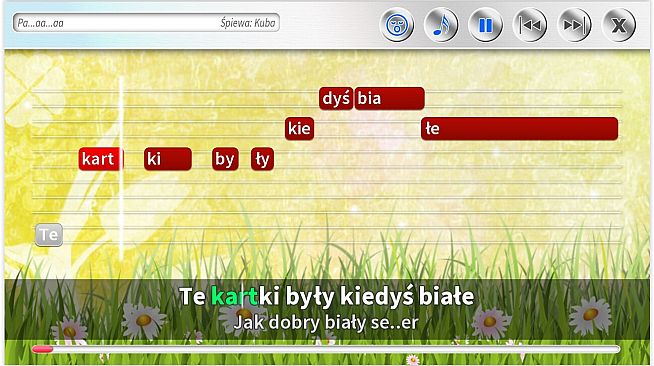Image resolution: width=654 pixels, height=366 pixels.
Task: Skip back to the previous track
Action: pyautogui.click(x=530, y=25)
